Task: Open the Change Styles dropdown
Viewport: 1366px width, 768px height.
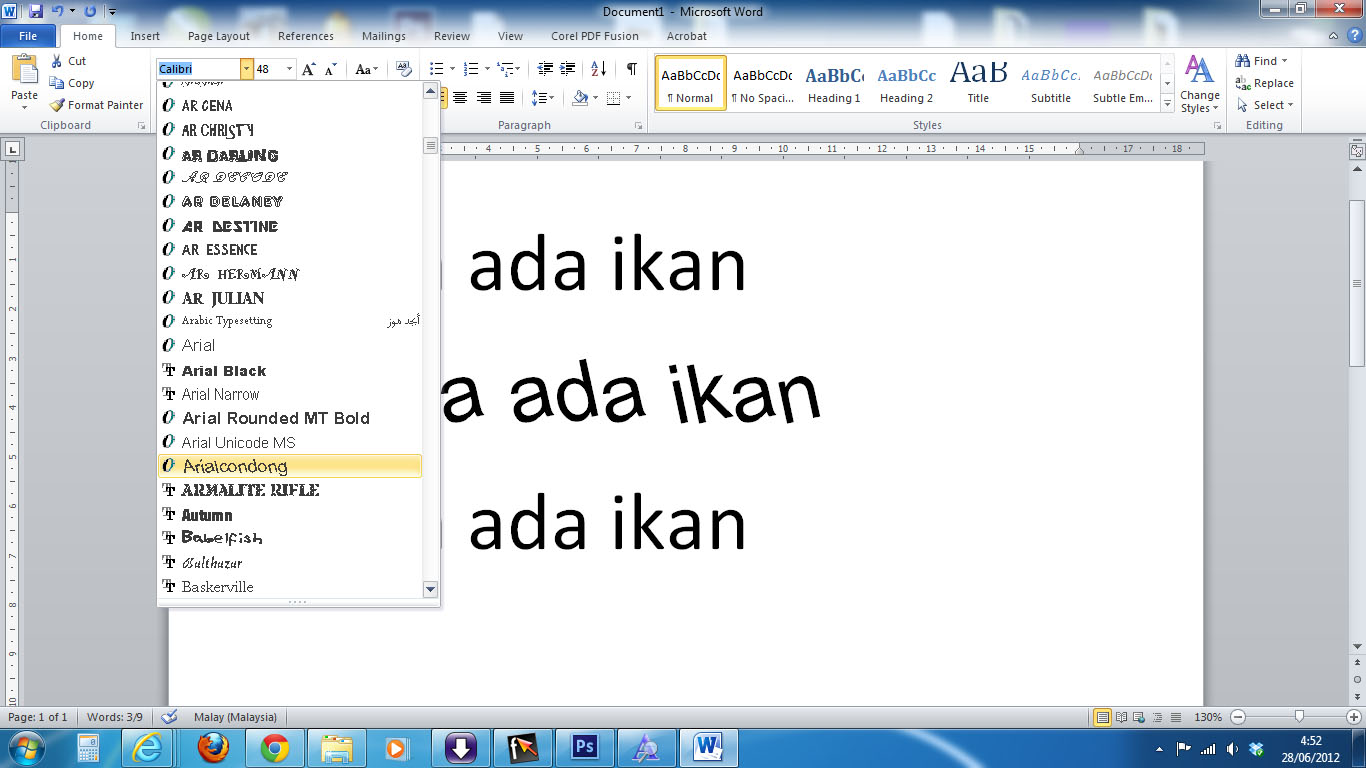Action: (x=1199, y=85)
